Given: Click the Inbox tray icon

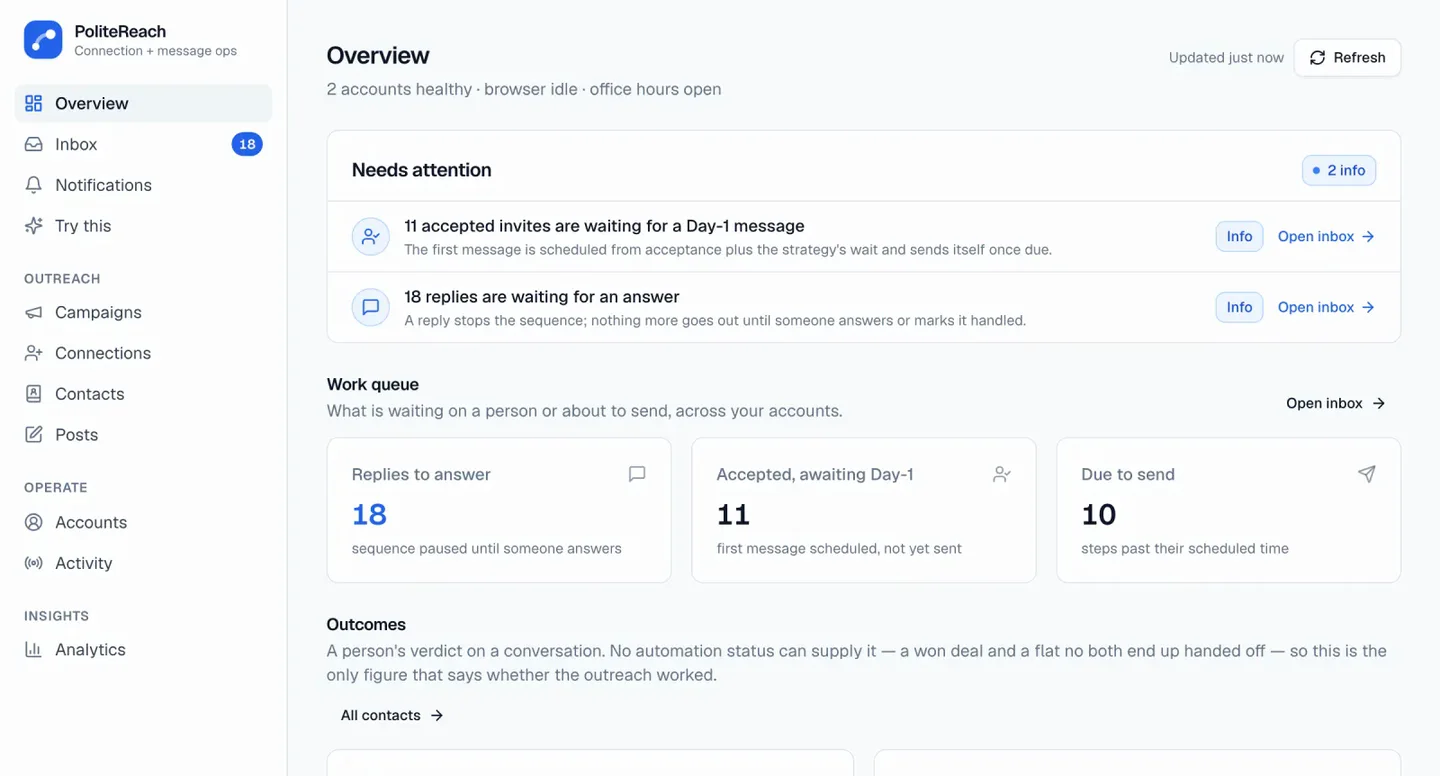Looking at the screenshot, I should coord(34,144).
